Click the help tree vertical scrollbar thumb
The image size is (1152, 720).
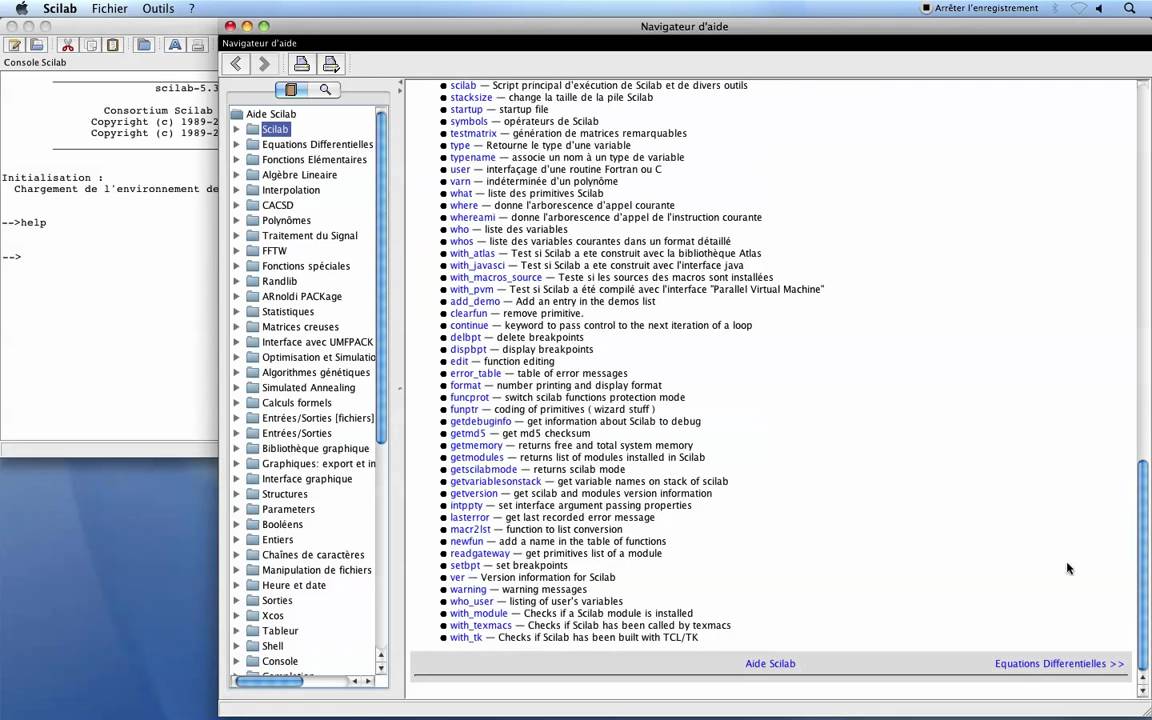pyautogui.click(x=381, y=277)
